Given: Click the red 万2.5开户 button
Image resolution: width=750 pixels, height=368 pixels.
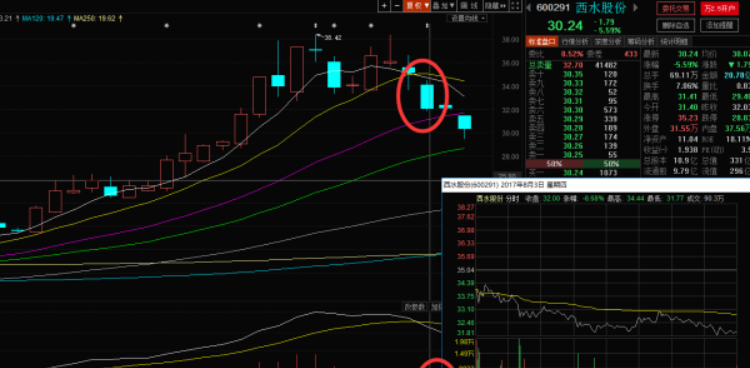Looking at the screenshot, I should click(x=720, y=8).
